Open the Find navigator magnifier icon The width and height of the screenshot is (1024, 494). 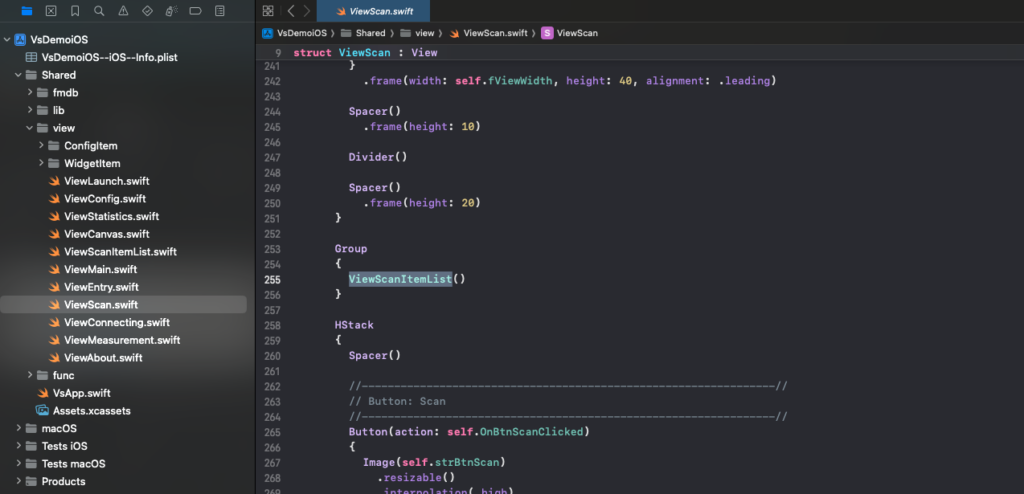(x=99, y=11)
